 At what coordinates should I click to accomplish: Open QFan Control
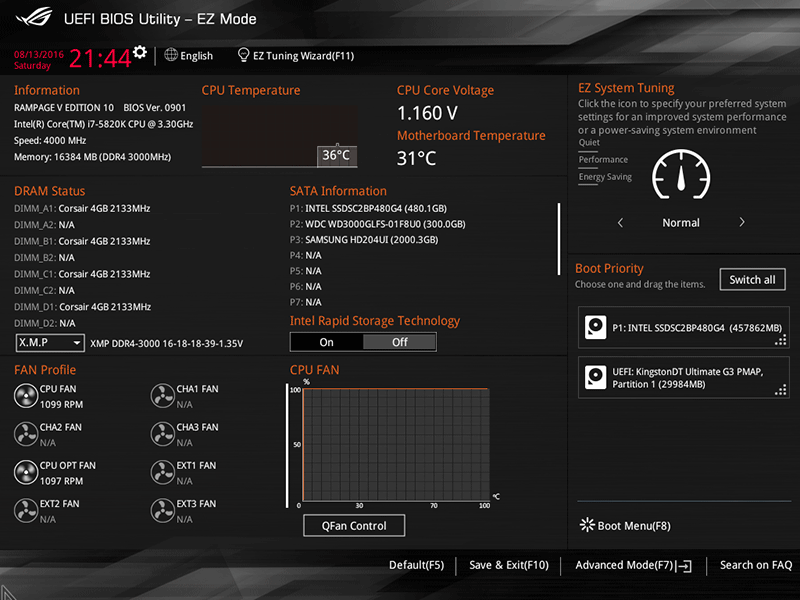coord(354,525)
